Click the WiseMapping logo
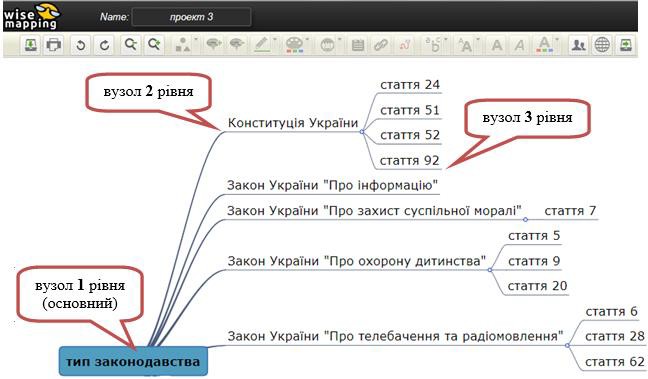The image size is (648, 379). pos(31,17)
